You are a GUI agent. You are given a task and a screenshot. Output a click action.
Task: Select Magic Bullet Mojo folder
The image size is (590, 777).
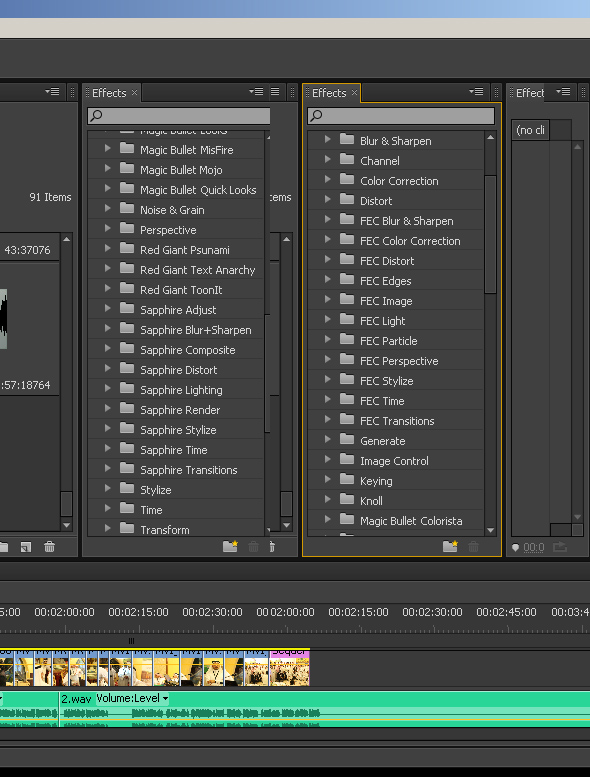point(181,170)
